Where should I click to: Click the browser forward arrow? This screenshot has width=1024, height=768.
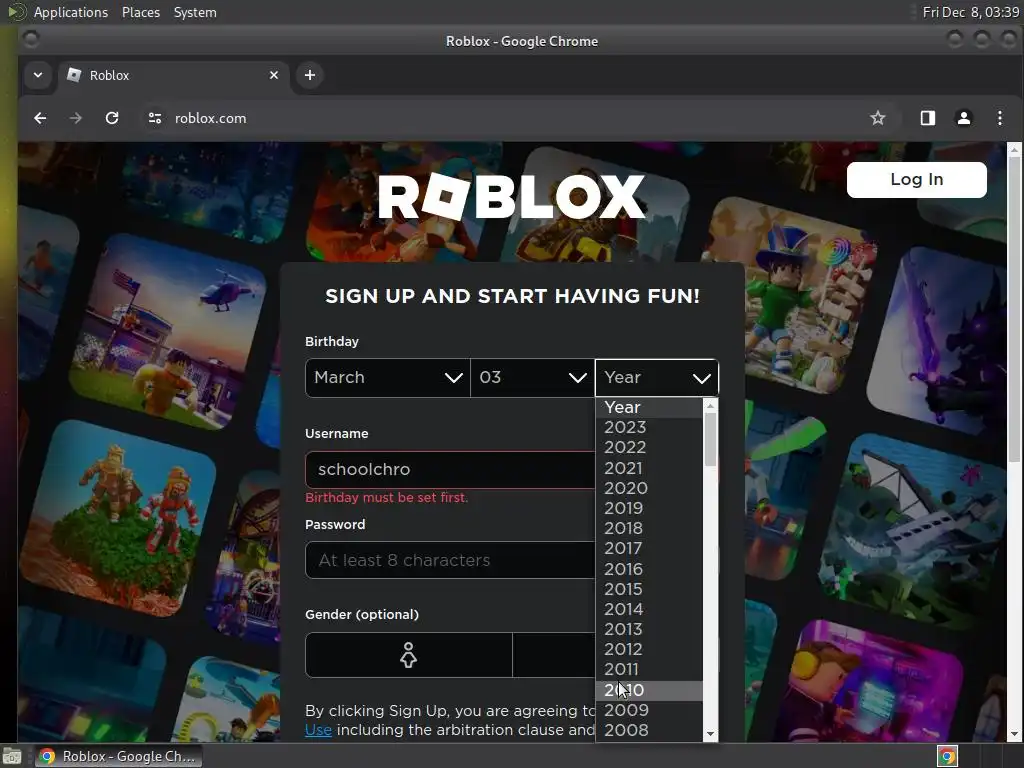coord(76,118)
